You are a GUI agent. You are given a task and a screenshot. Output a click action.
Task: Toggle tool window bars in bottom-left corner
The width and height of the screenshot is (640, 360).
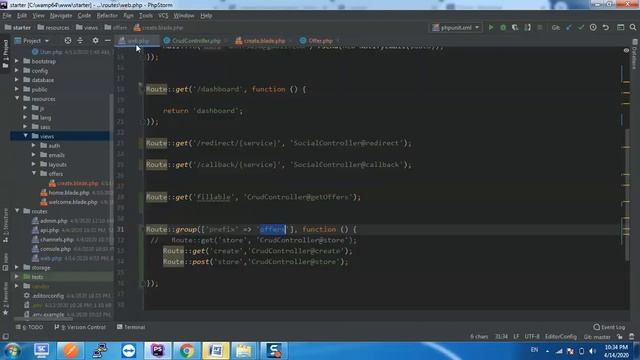(5, 337)
